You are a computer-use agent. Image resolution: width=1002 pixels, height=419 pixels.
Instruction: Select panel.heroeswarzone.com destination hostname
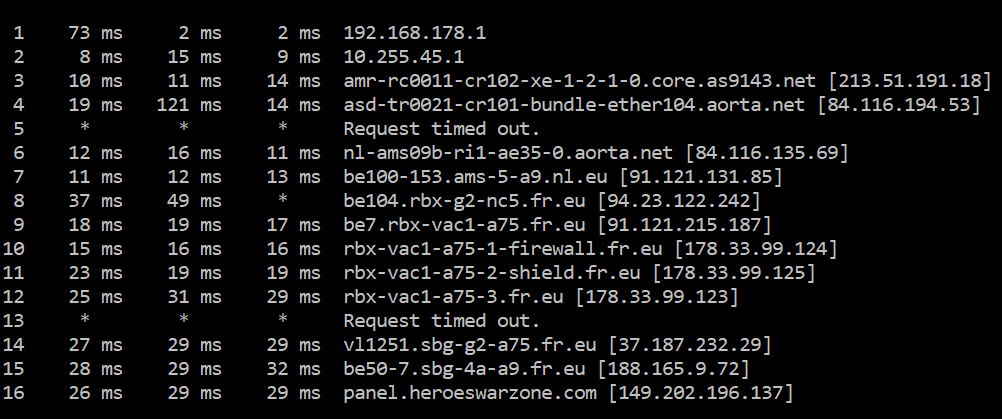(470, 393)
